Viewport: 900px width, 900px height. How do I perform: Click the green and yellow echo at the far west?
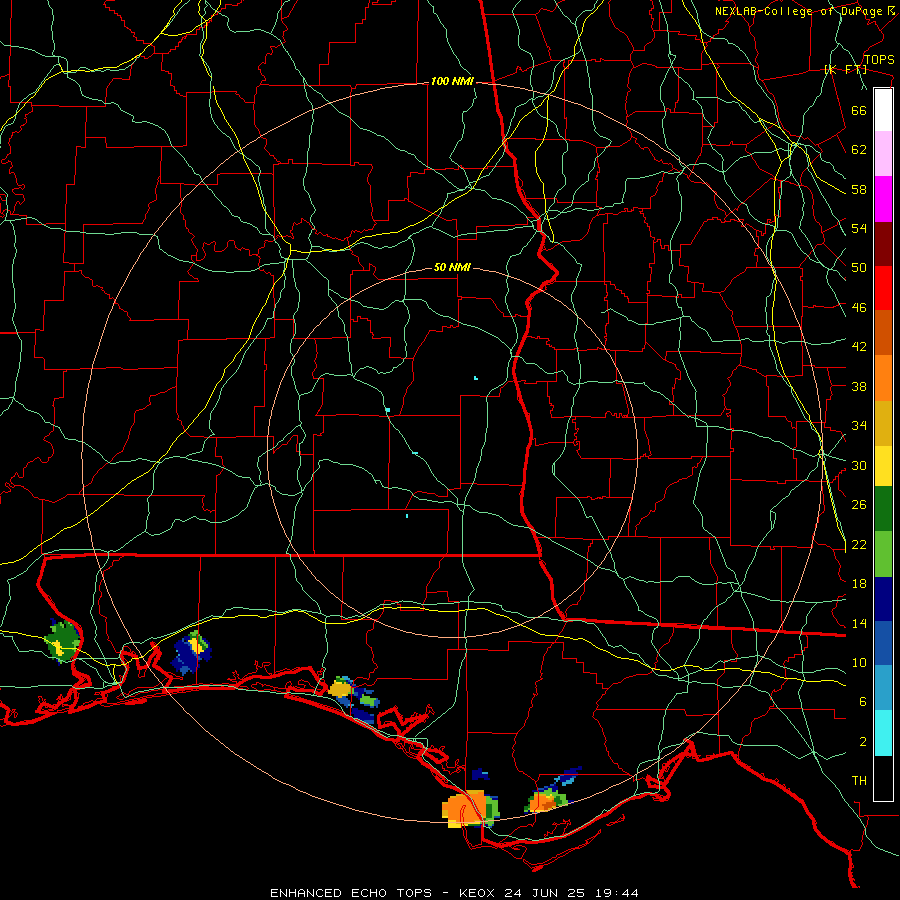[62, 641]
